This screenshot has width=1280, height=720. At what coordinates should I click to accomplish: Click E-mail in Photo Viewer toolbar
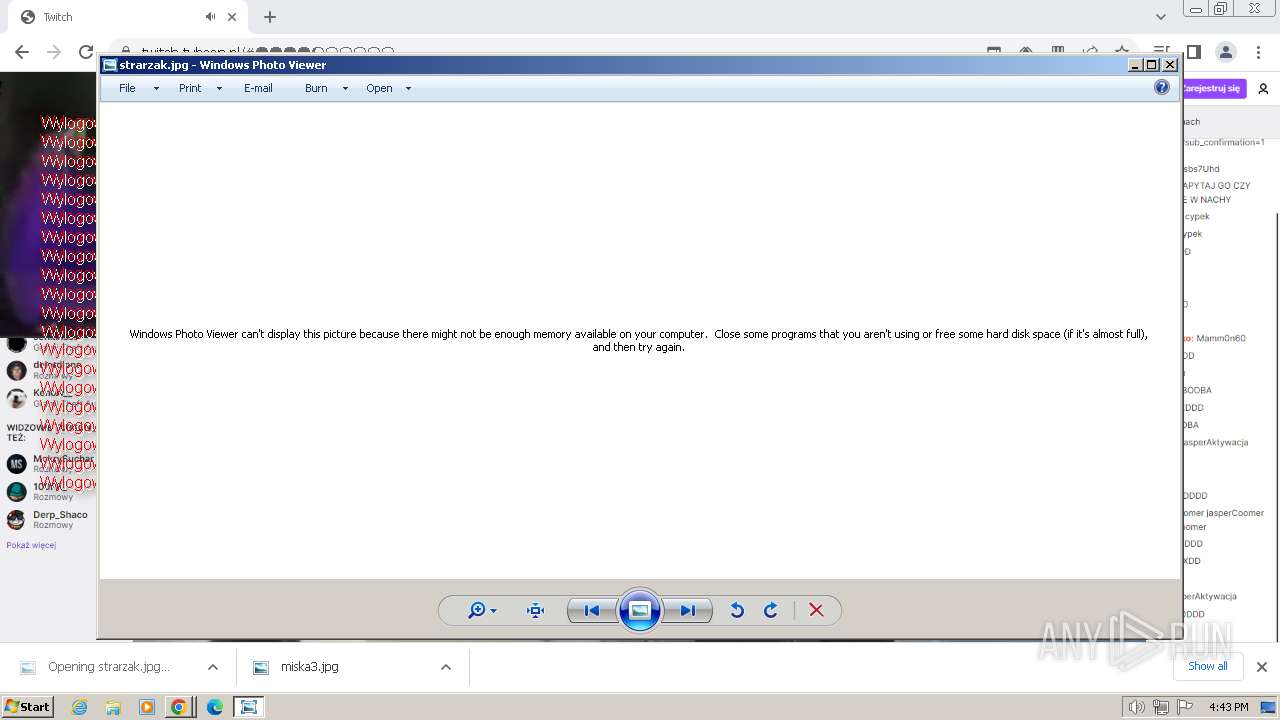(258, 88)
